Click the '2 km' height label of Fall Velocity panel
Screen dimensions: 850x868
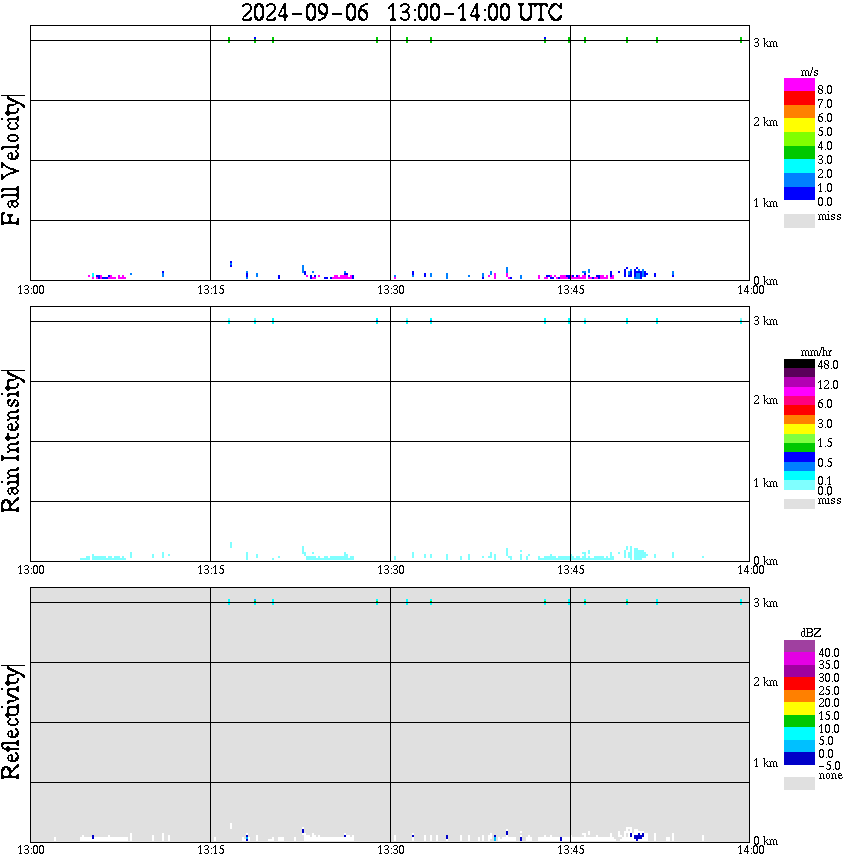pyautogui.click(x=765, y=122)
